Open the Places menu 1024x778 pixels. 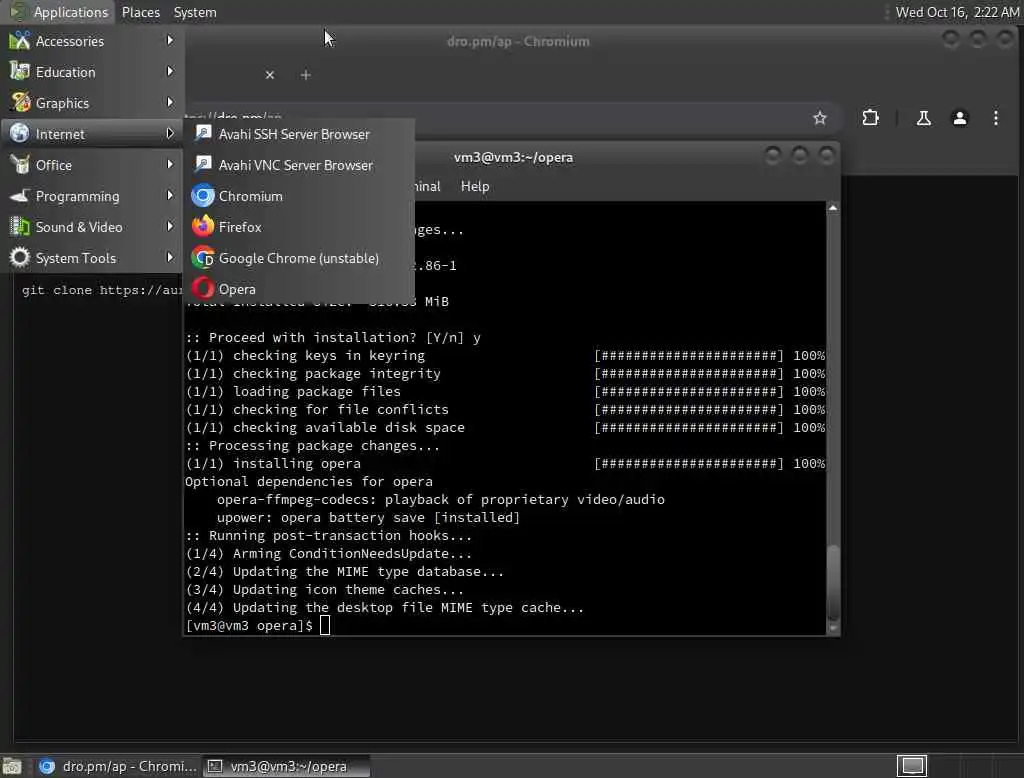pyautogui.click(x=140, y=12)
